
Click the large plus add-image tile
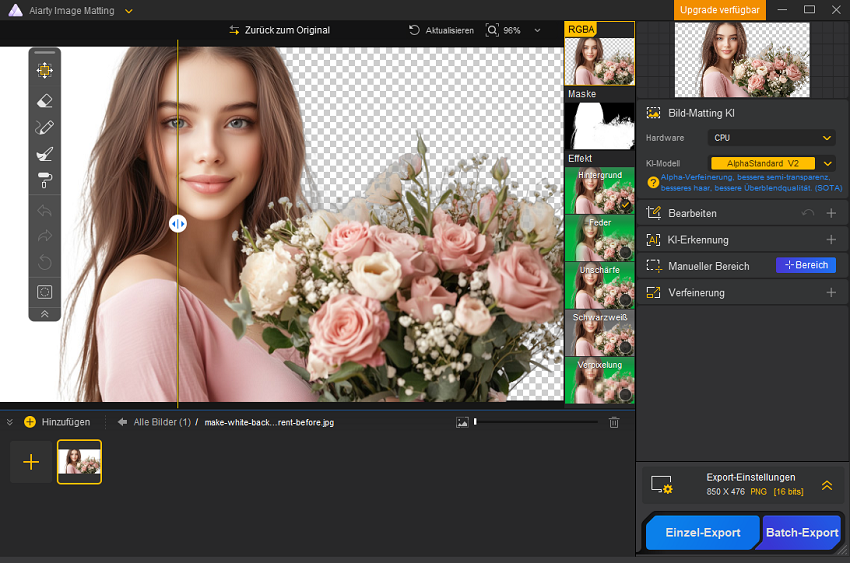[x=31, y=462]
